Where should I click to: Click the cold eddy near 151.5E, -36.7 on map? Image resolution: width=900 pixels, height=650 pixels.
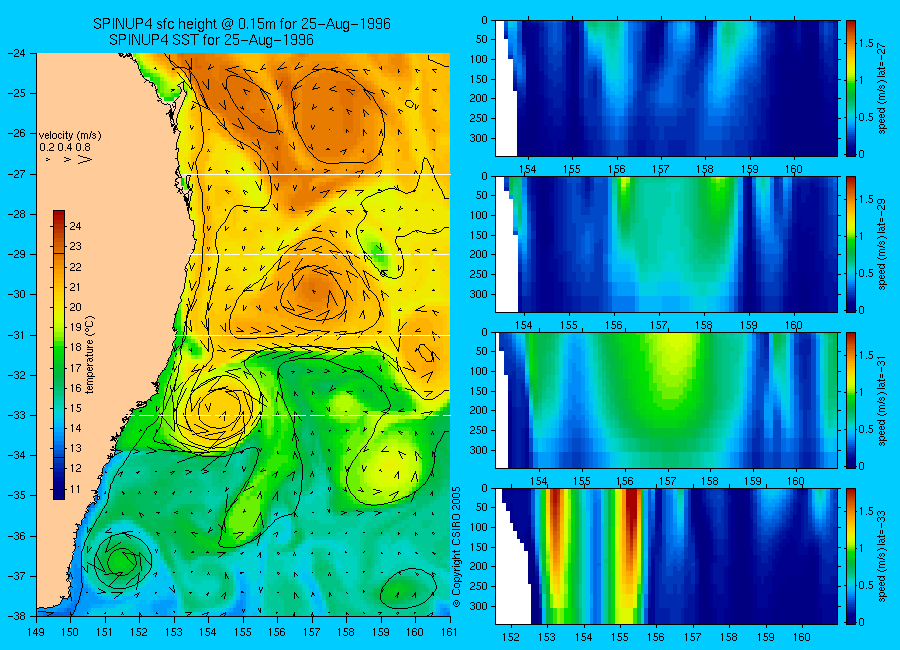(122, 560)
